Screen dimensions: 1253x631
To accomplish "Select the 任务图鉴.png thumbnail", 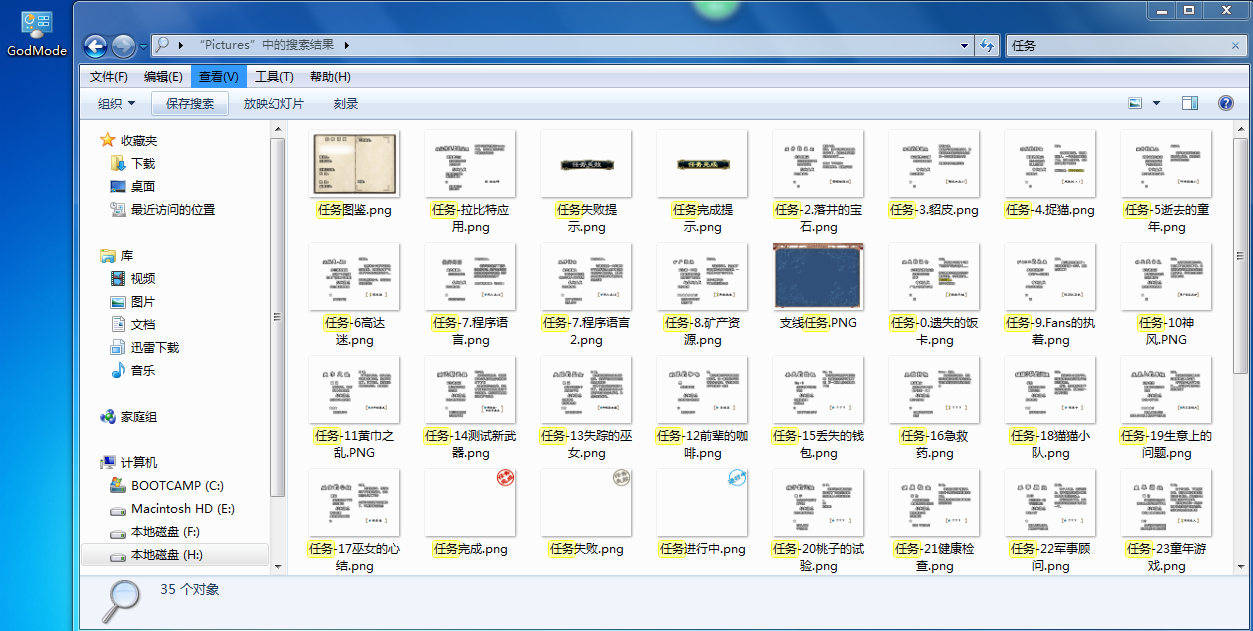I will [354, 164].
